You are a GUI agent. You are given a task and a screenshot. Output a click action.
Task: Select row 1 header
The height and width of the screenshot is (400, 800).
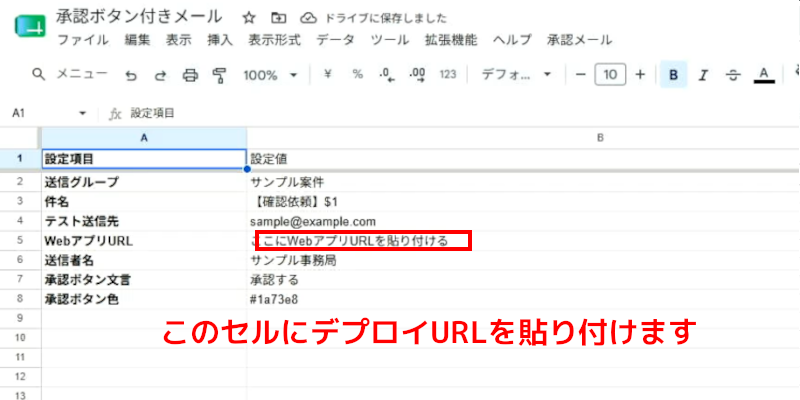coord(19,159)
